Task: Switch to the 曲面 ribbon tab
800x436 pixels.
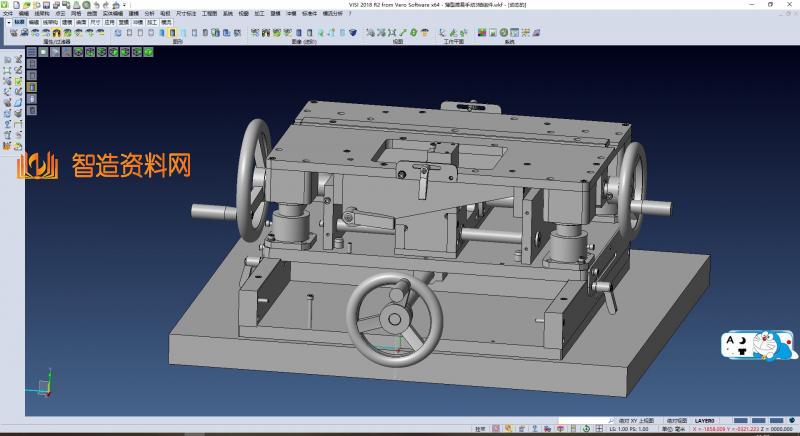Action: (81, 20)
